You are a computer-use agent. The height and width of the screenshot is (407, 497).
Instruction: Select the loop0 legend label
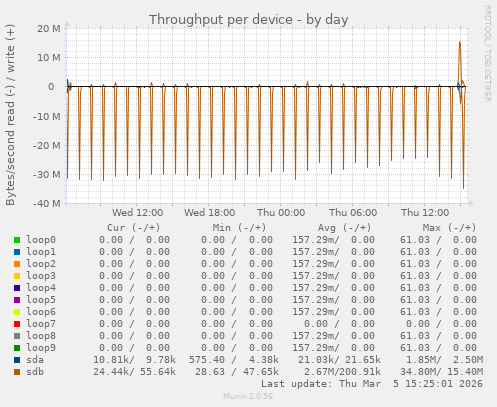point(41,240)
